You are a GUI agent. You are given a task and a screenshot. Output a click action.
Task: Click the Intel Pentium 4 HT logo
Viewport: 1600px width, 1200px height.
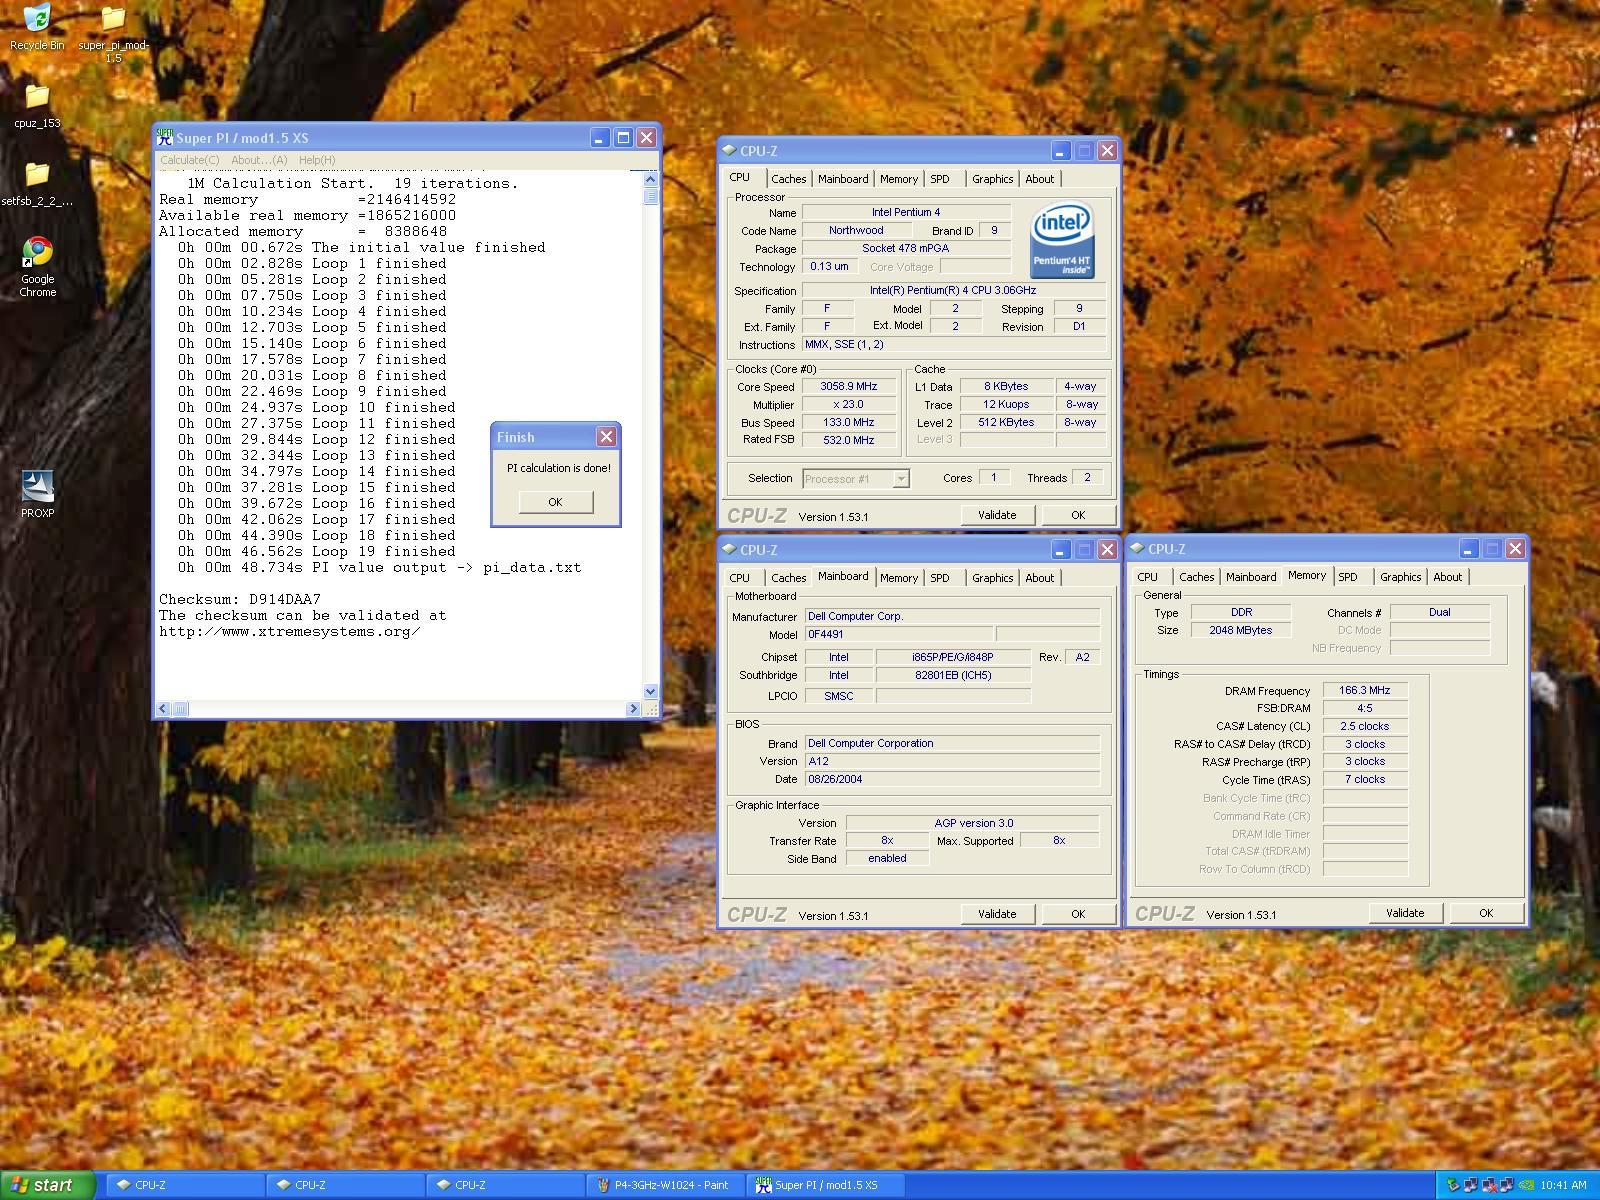tap(1062, 241)
